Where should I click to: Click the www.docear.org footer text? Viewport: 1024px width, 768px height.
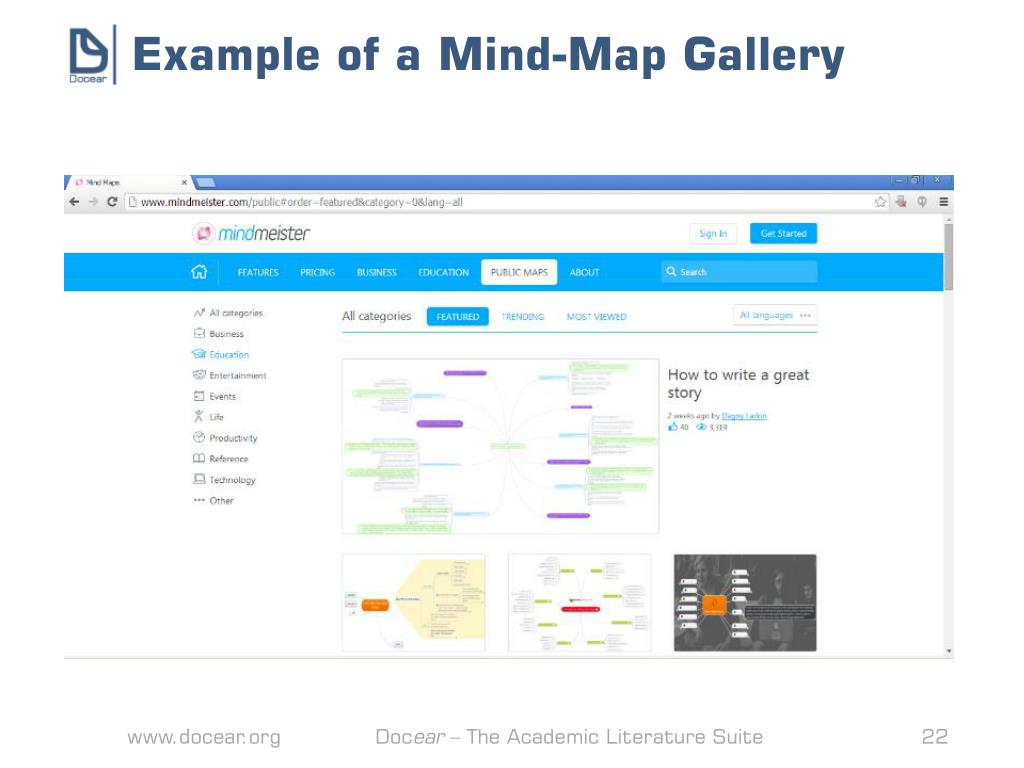point(204,737)
